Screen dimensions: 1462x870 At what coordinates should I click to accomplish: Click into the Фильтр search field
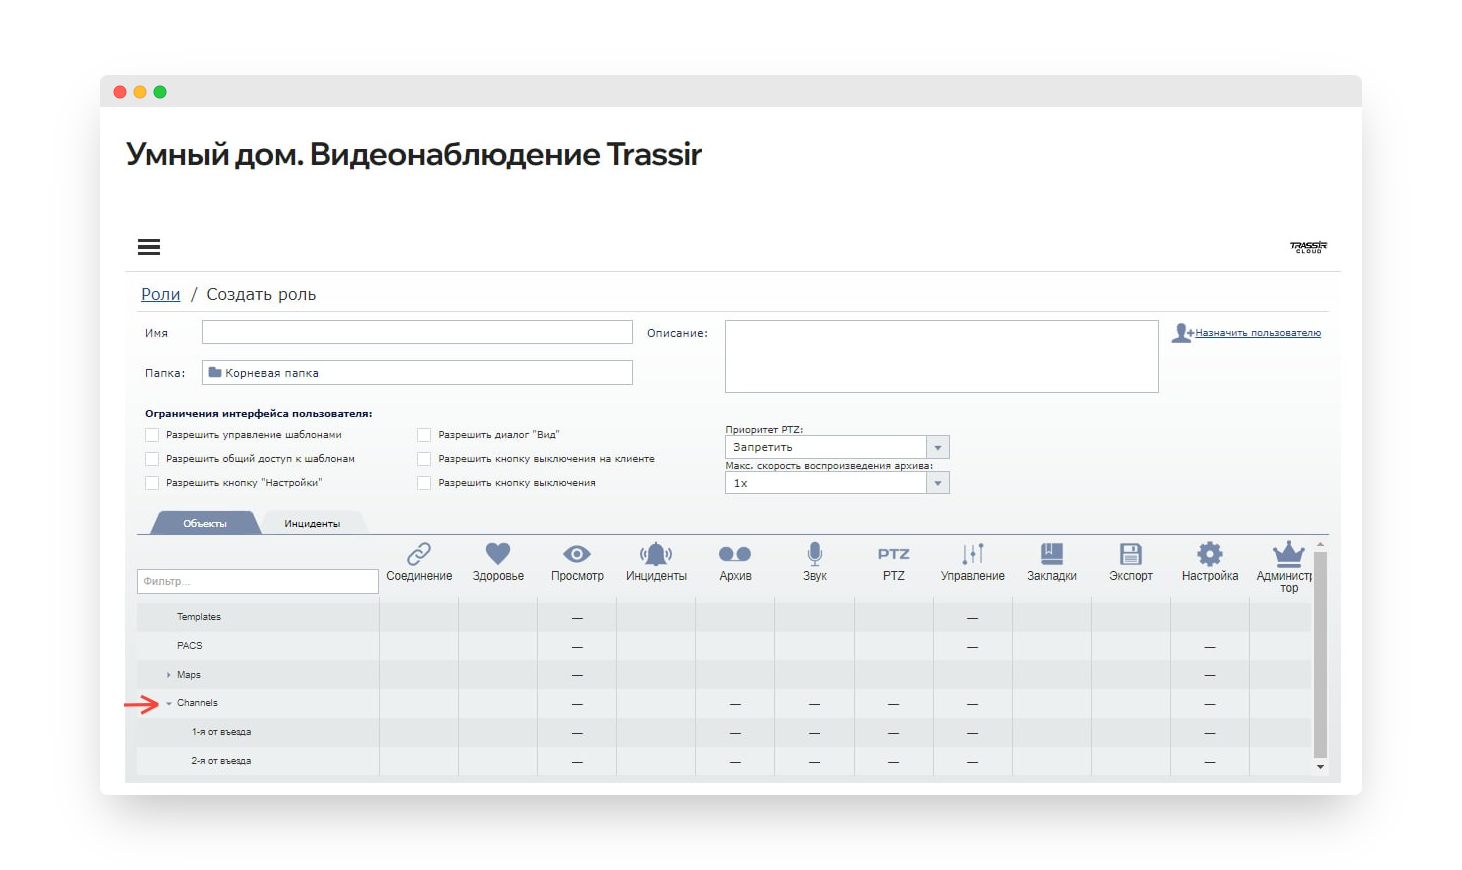coord(258,581)
